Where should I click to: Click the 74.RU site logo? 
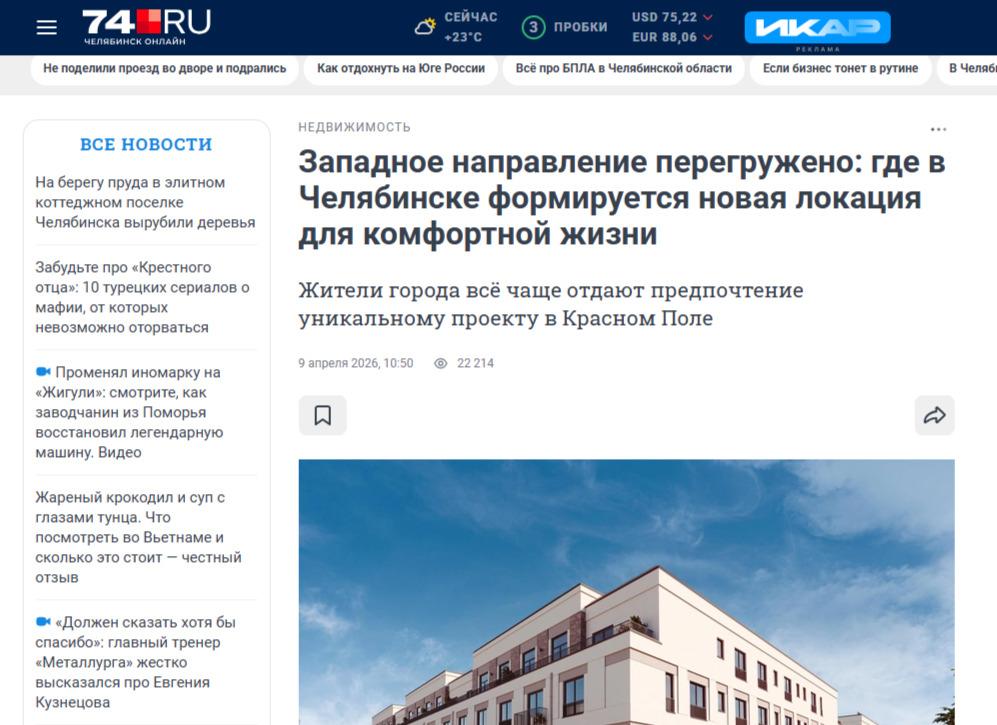[146, 27]
